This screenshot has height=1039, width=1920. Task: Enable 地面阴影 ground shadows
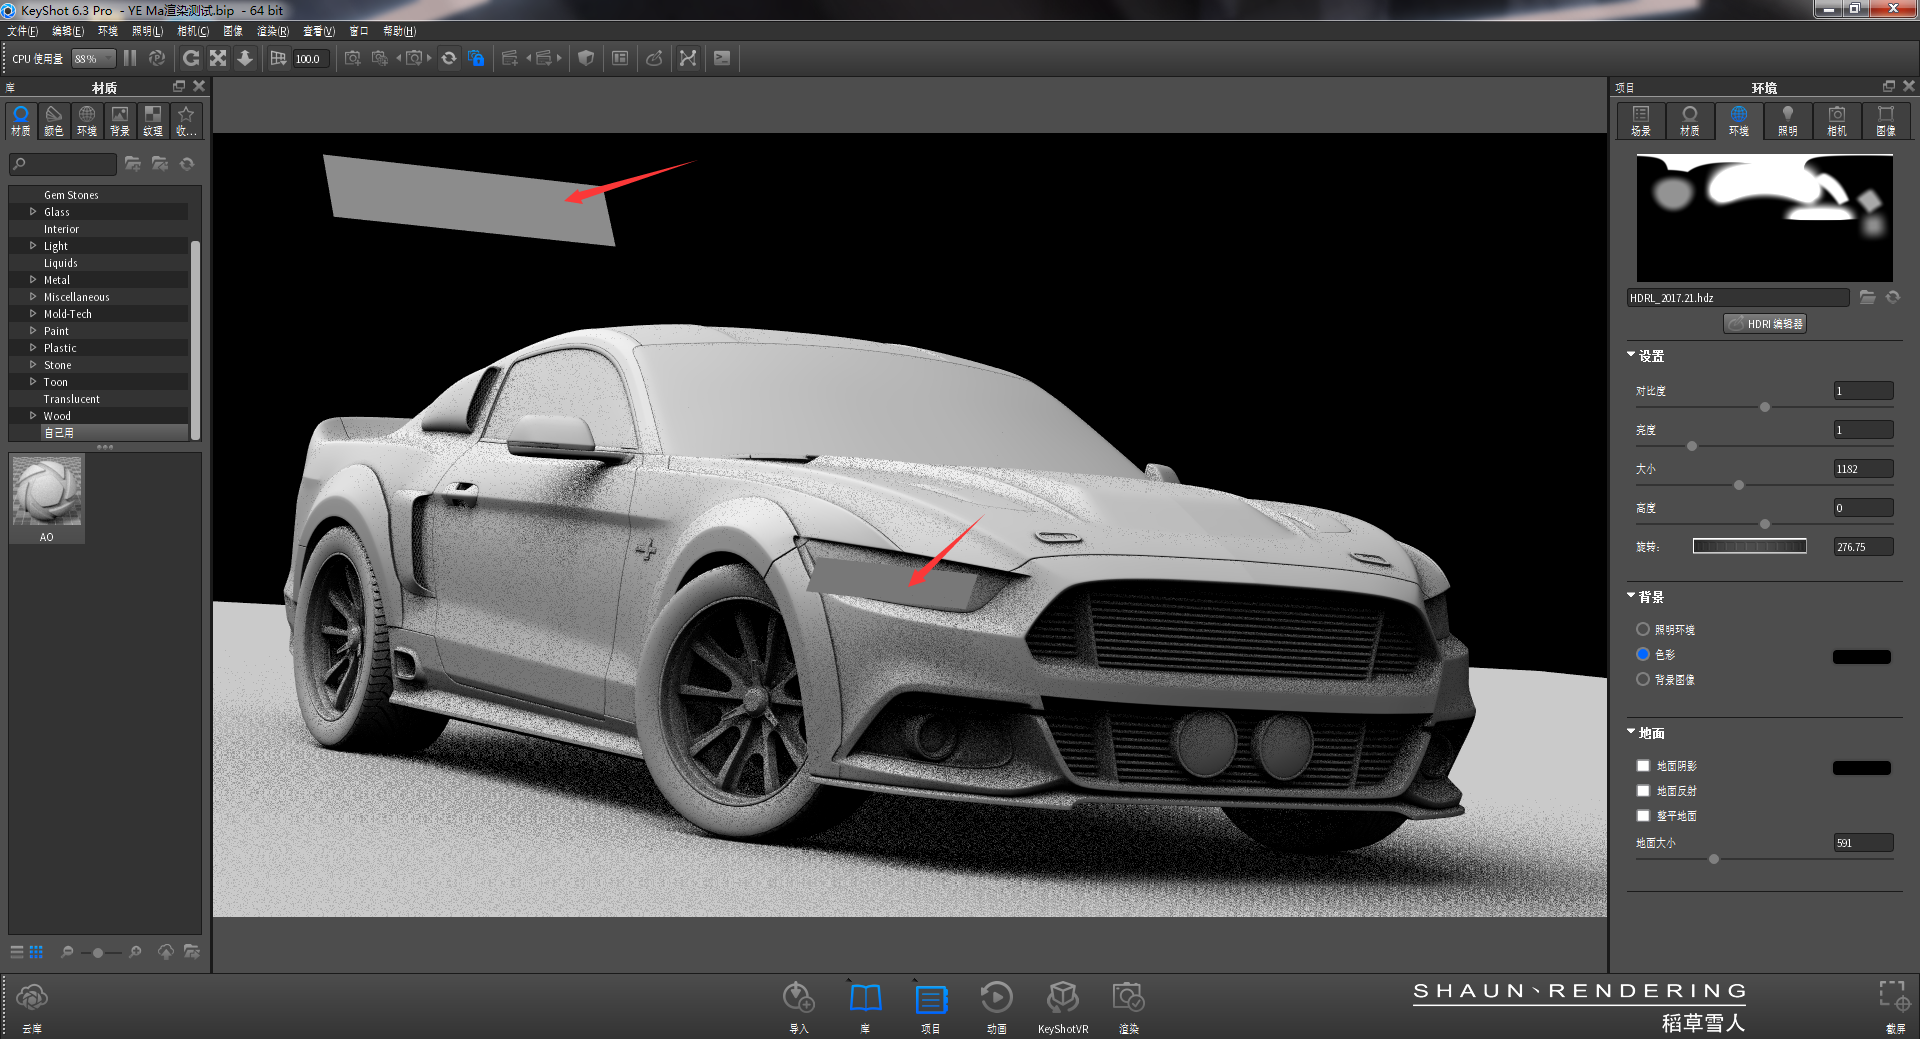pyautogui.click(x=1643, y=765)
